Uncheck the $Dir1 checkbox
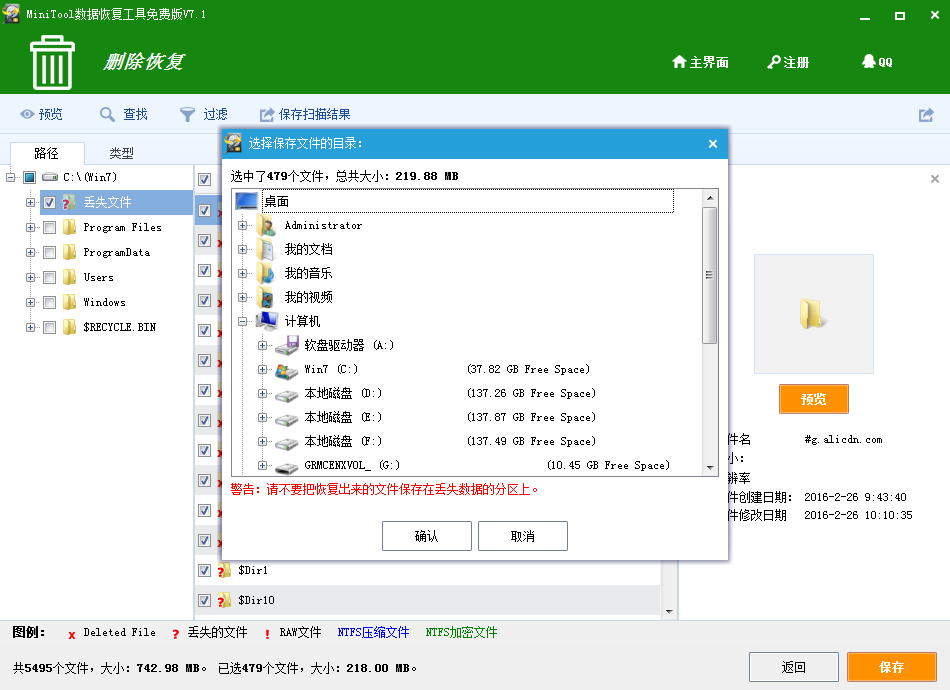The image size is (950, 690). [x=204, y=570]
